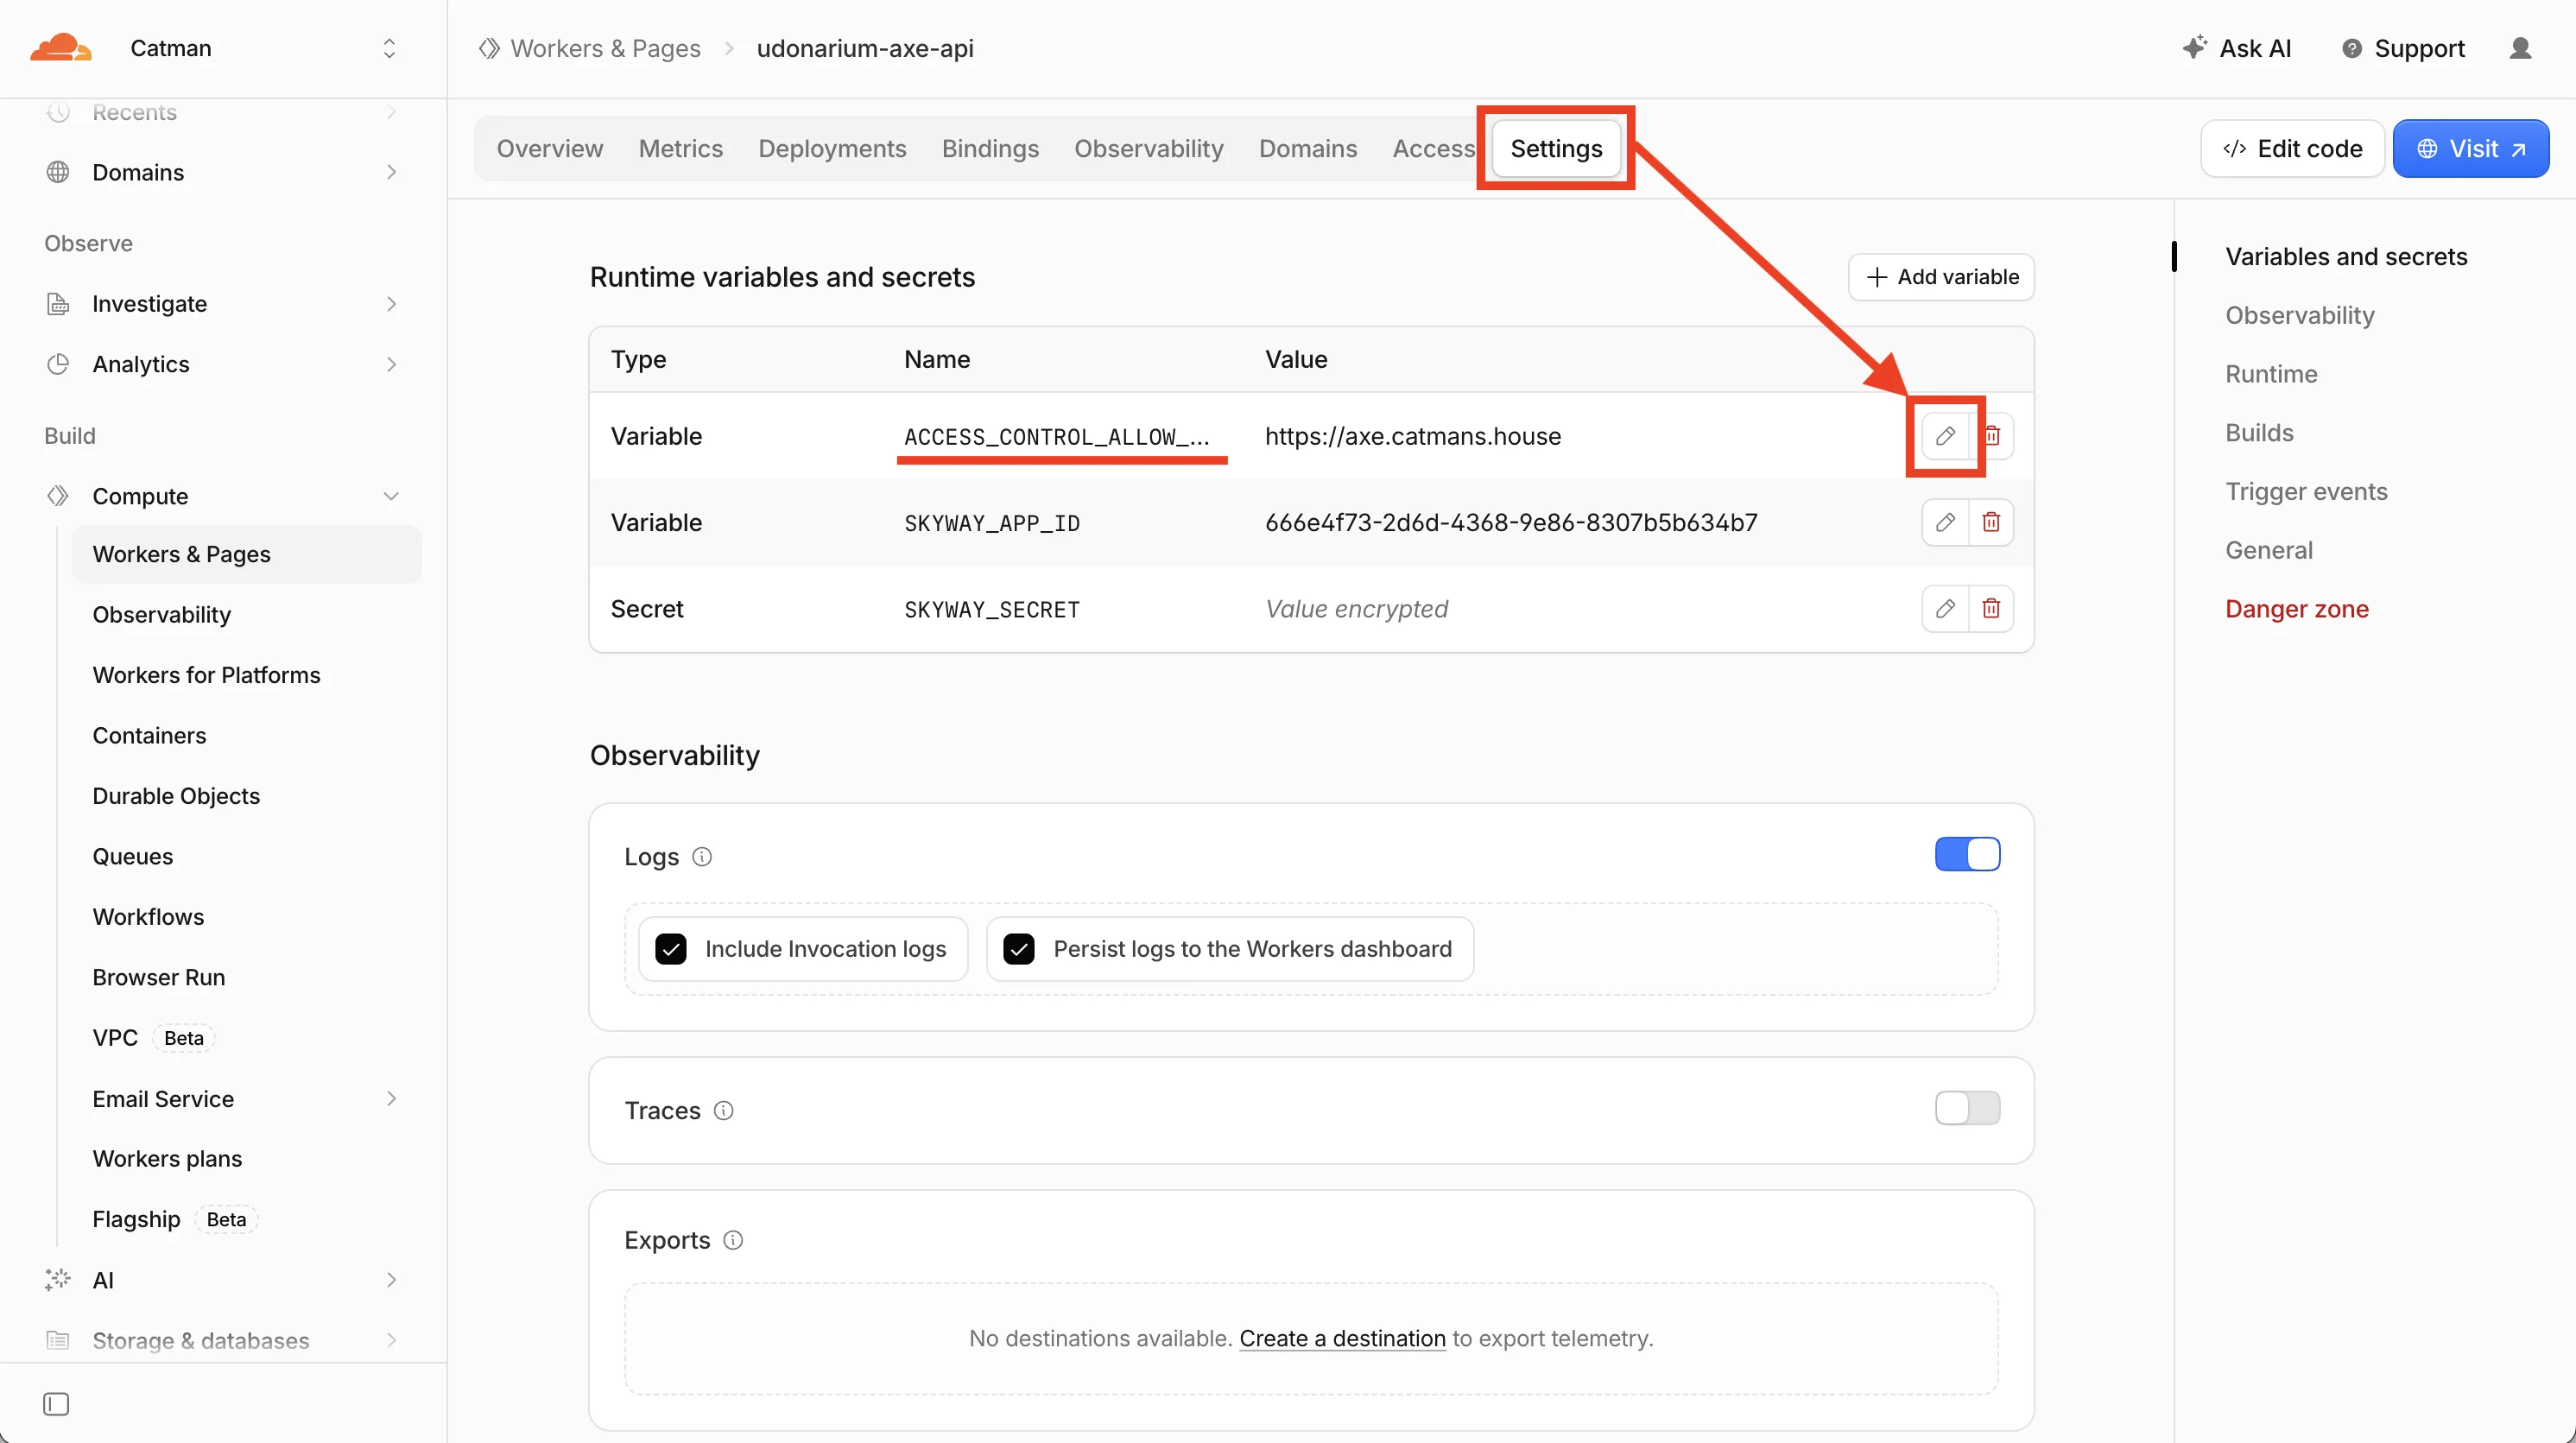Expand the Investigate sidebar chevron
Image resolution: width=2576 pixels, height=1443 pixels.
[x=391, y=304]
